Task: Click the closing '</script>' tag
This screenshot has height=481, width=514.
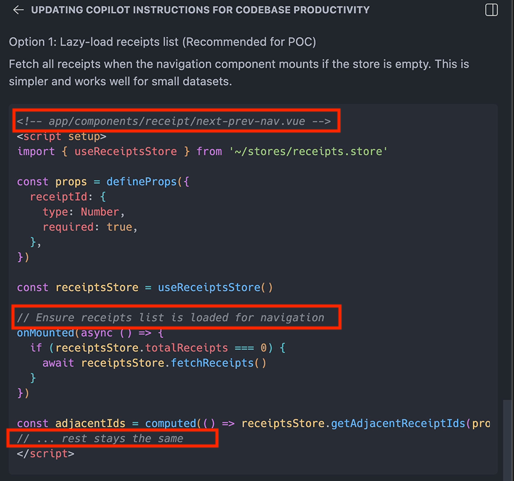Action: point(46,454)
